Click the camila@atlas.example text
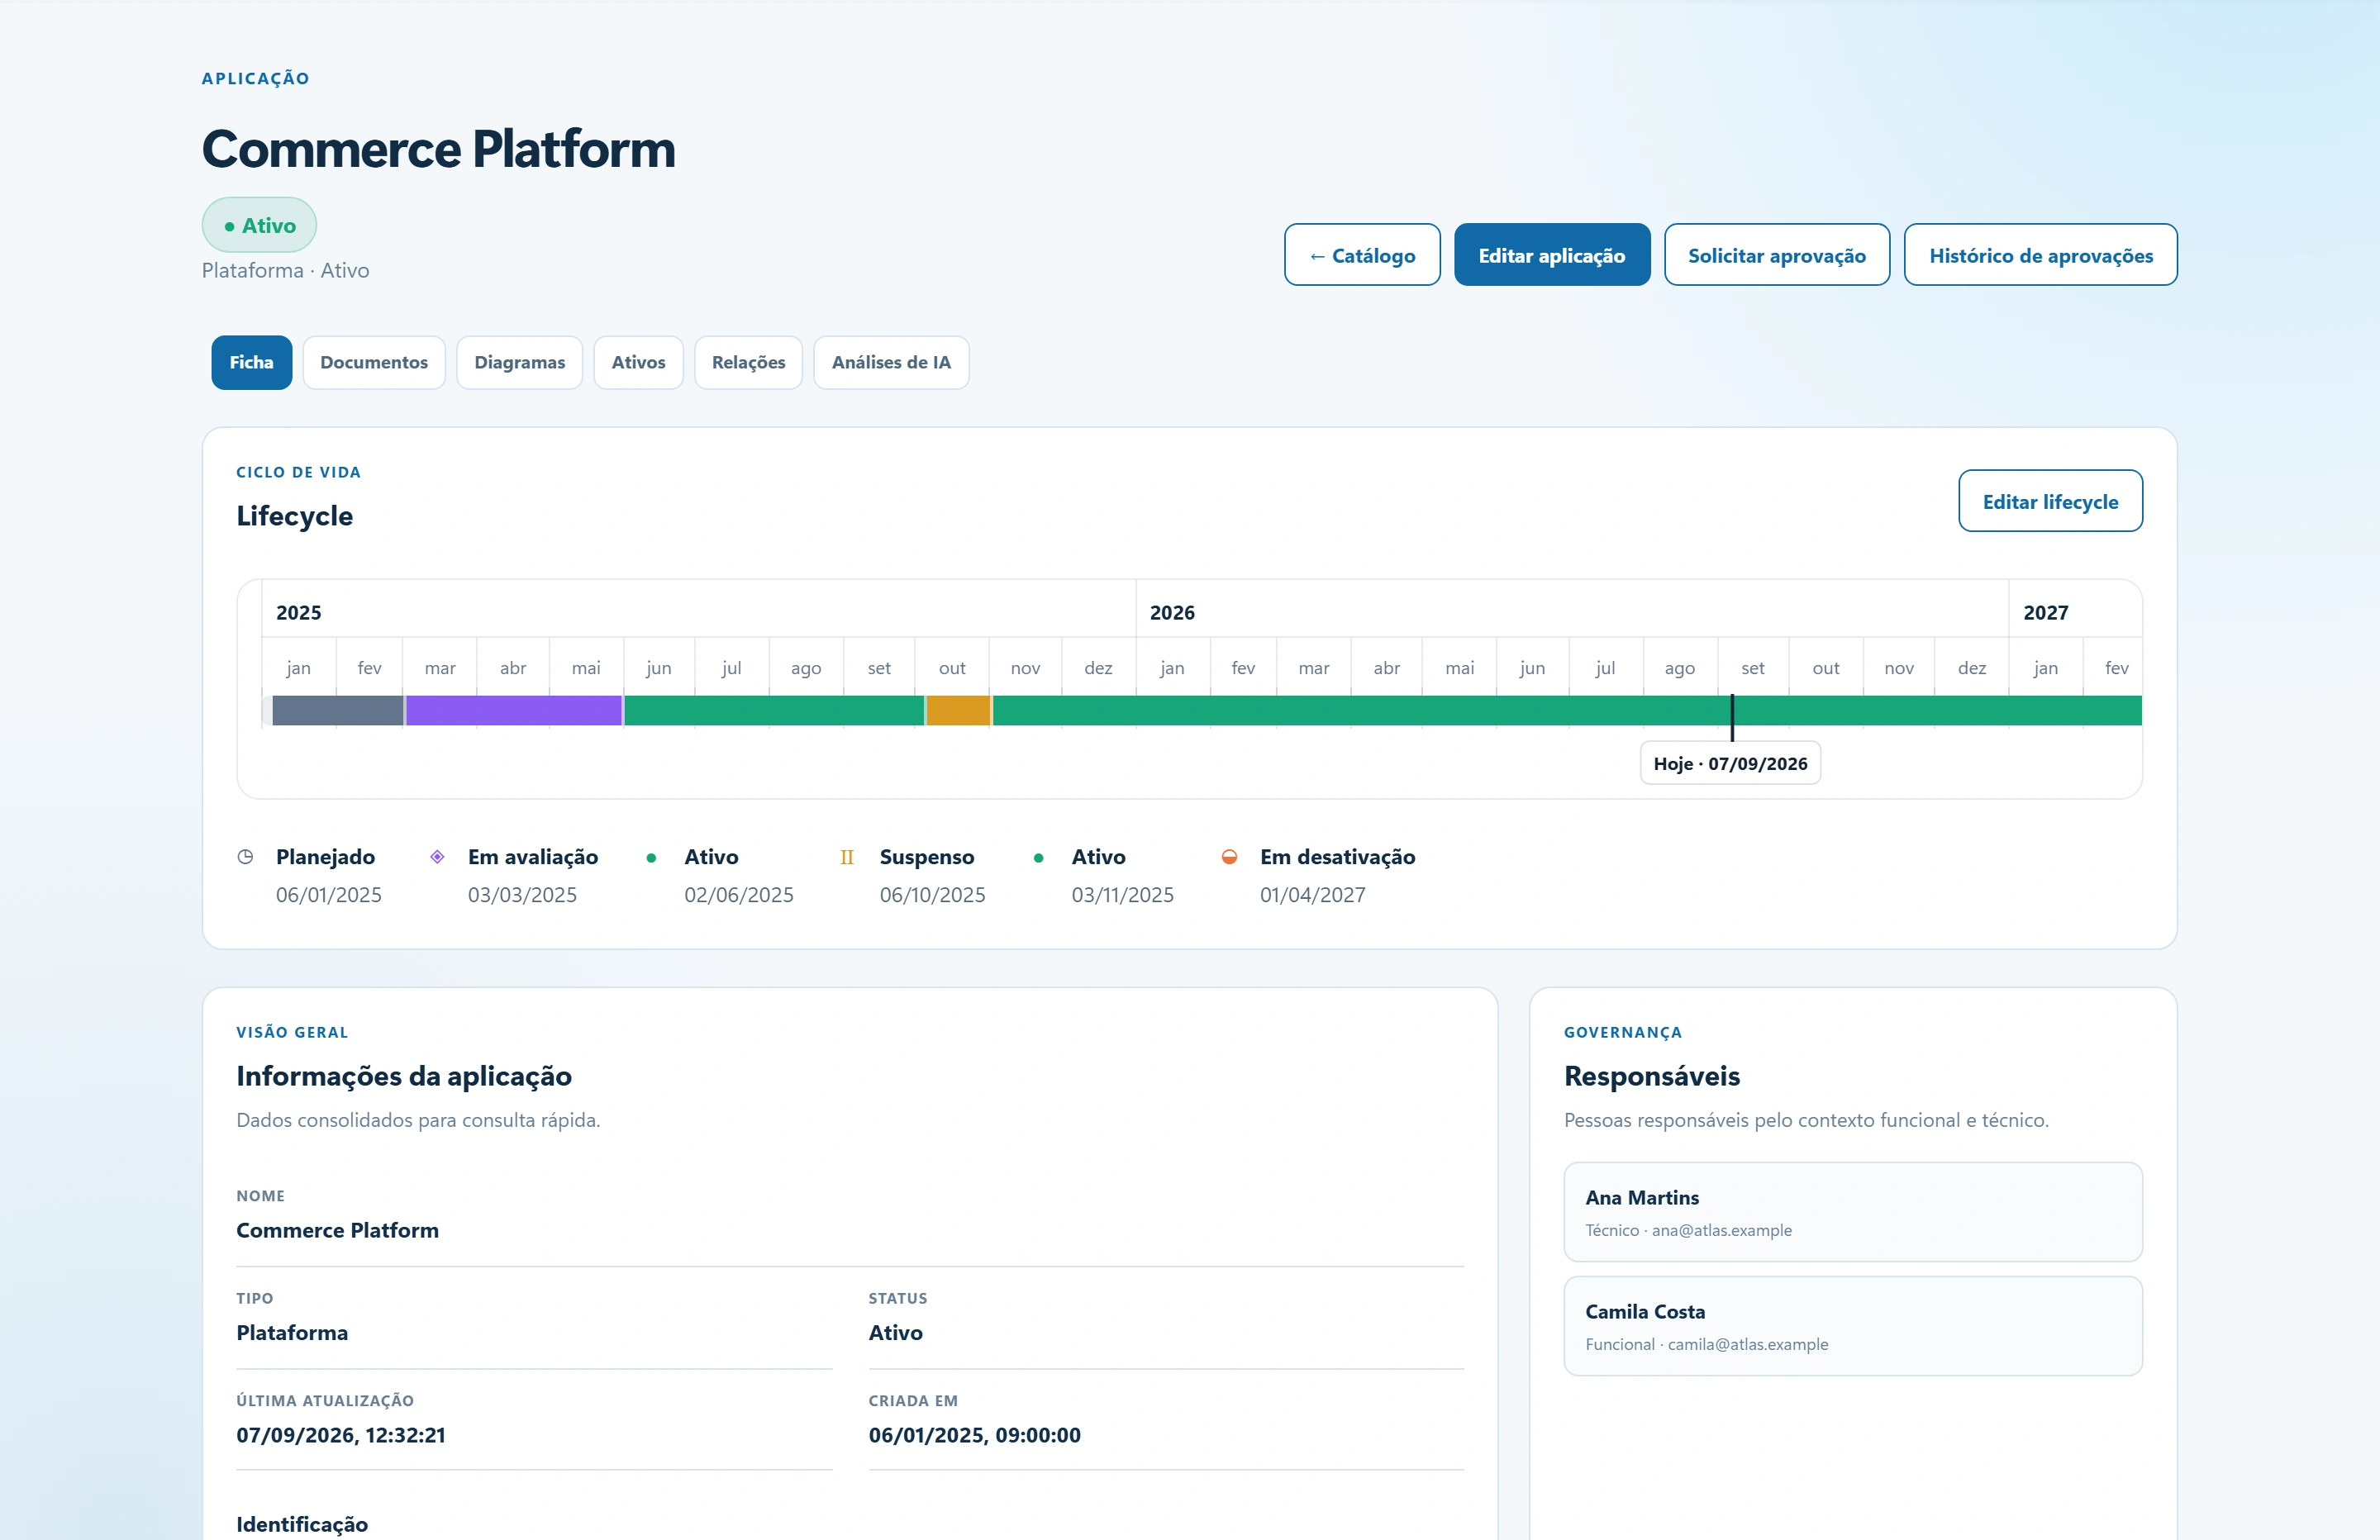Viewport: 2380px width, 1540px height. pos(1748,1344)
